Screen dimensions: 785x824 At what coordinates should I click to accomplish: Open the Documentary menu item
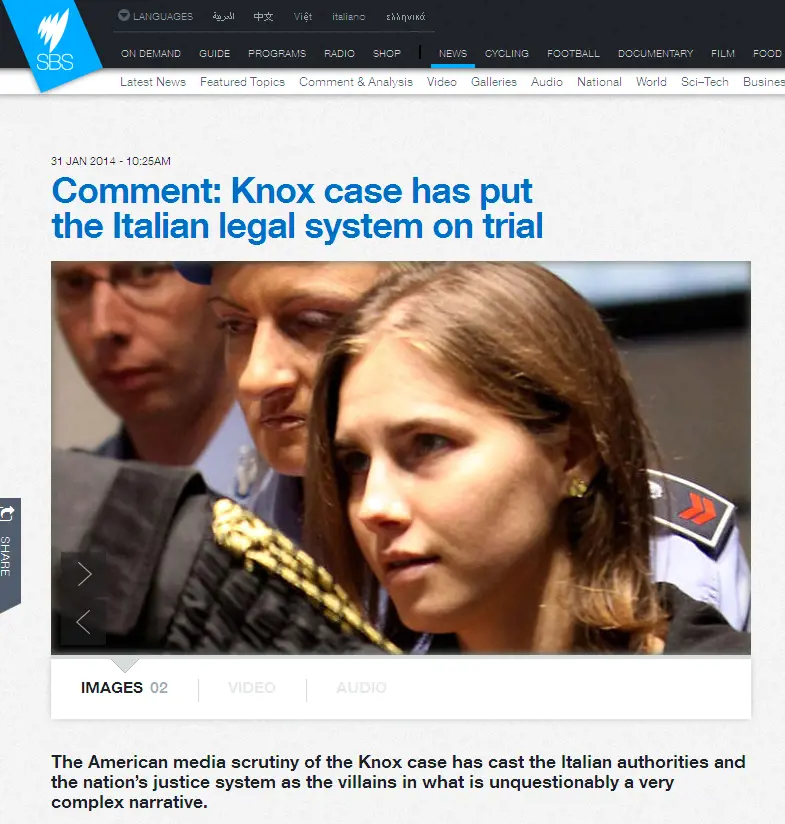[x=655, y=54]
